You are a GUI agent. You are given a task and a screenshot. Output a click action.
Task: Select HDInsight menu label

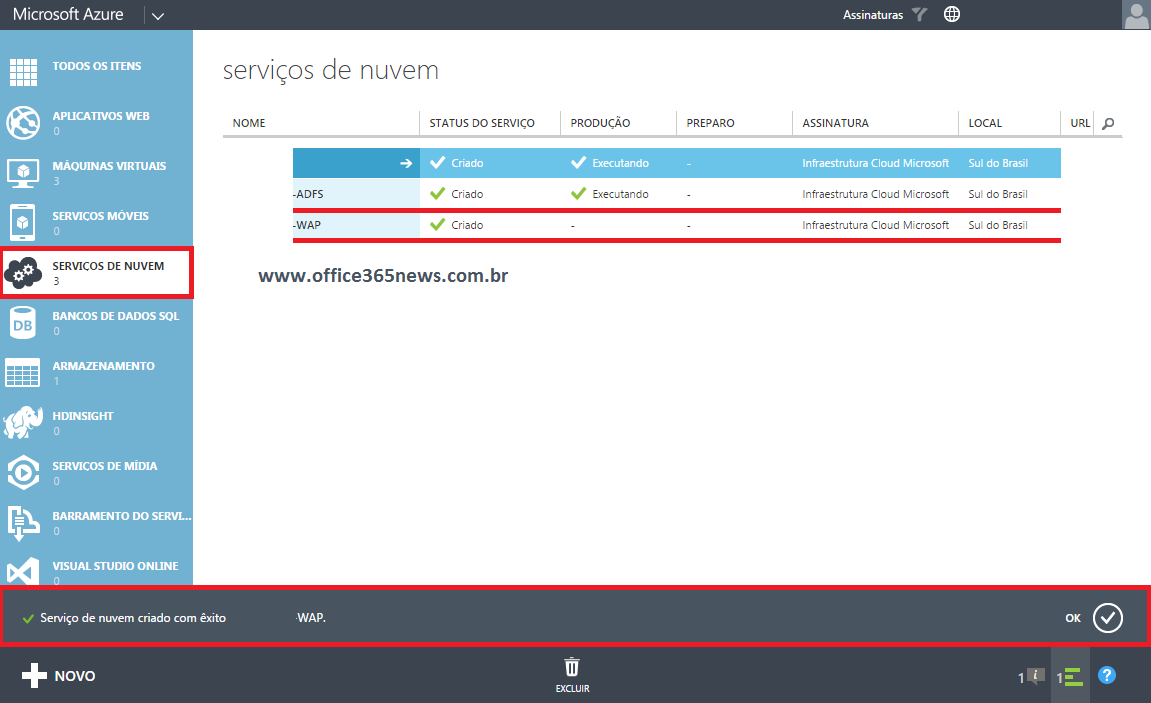[x=83, y=415]
